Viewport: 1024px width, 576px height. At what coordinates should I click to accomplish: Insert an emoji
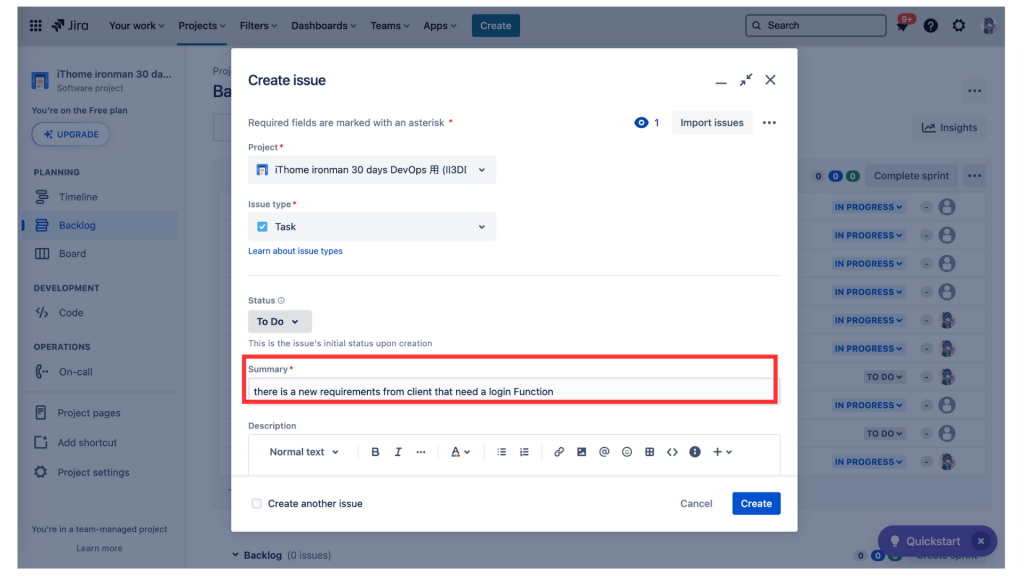tap(627, 452)
